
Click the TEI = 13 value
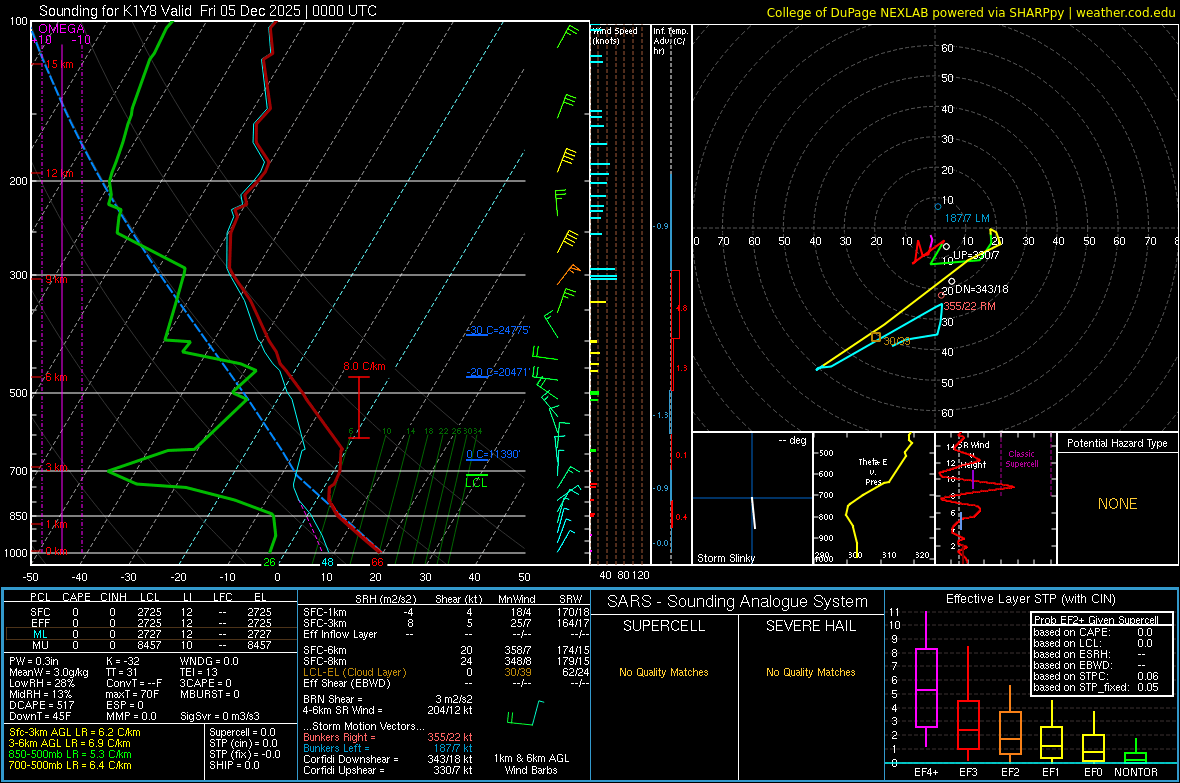[x=199, y=672]
